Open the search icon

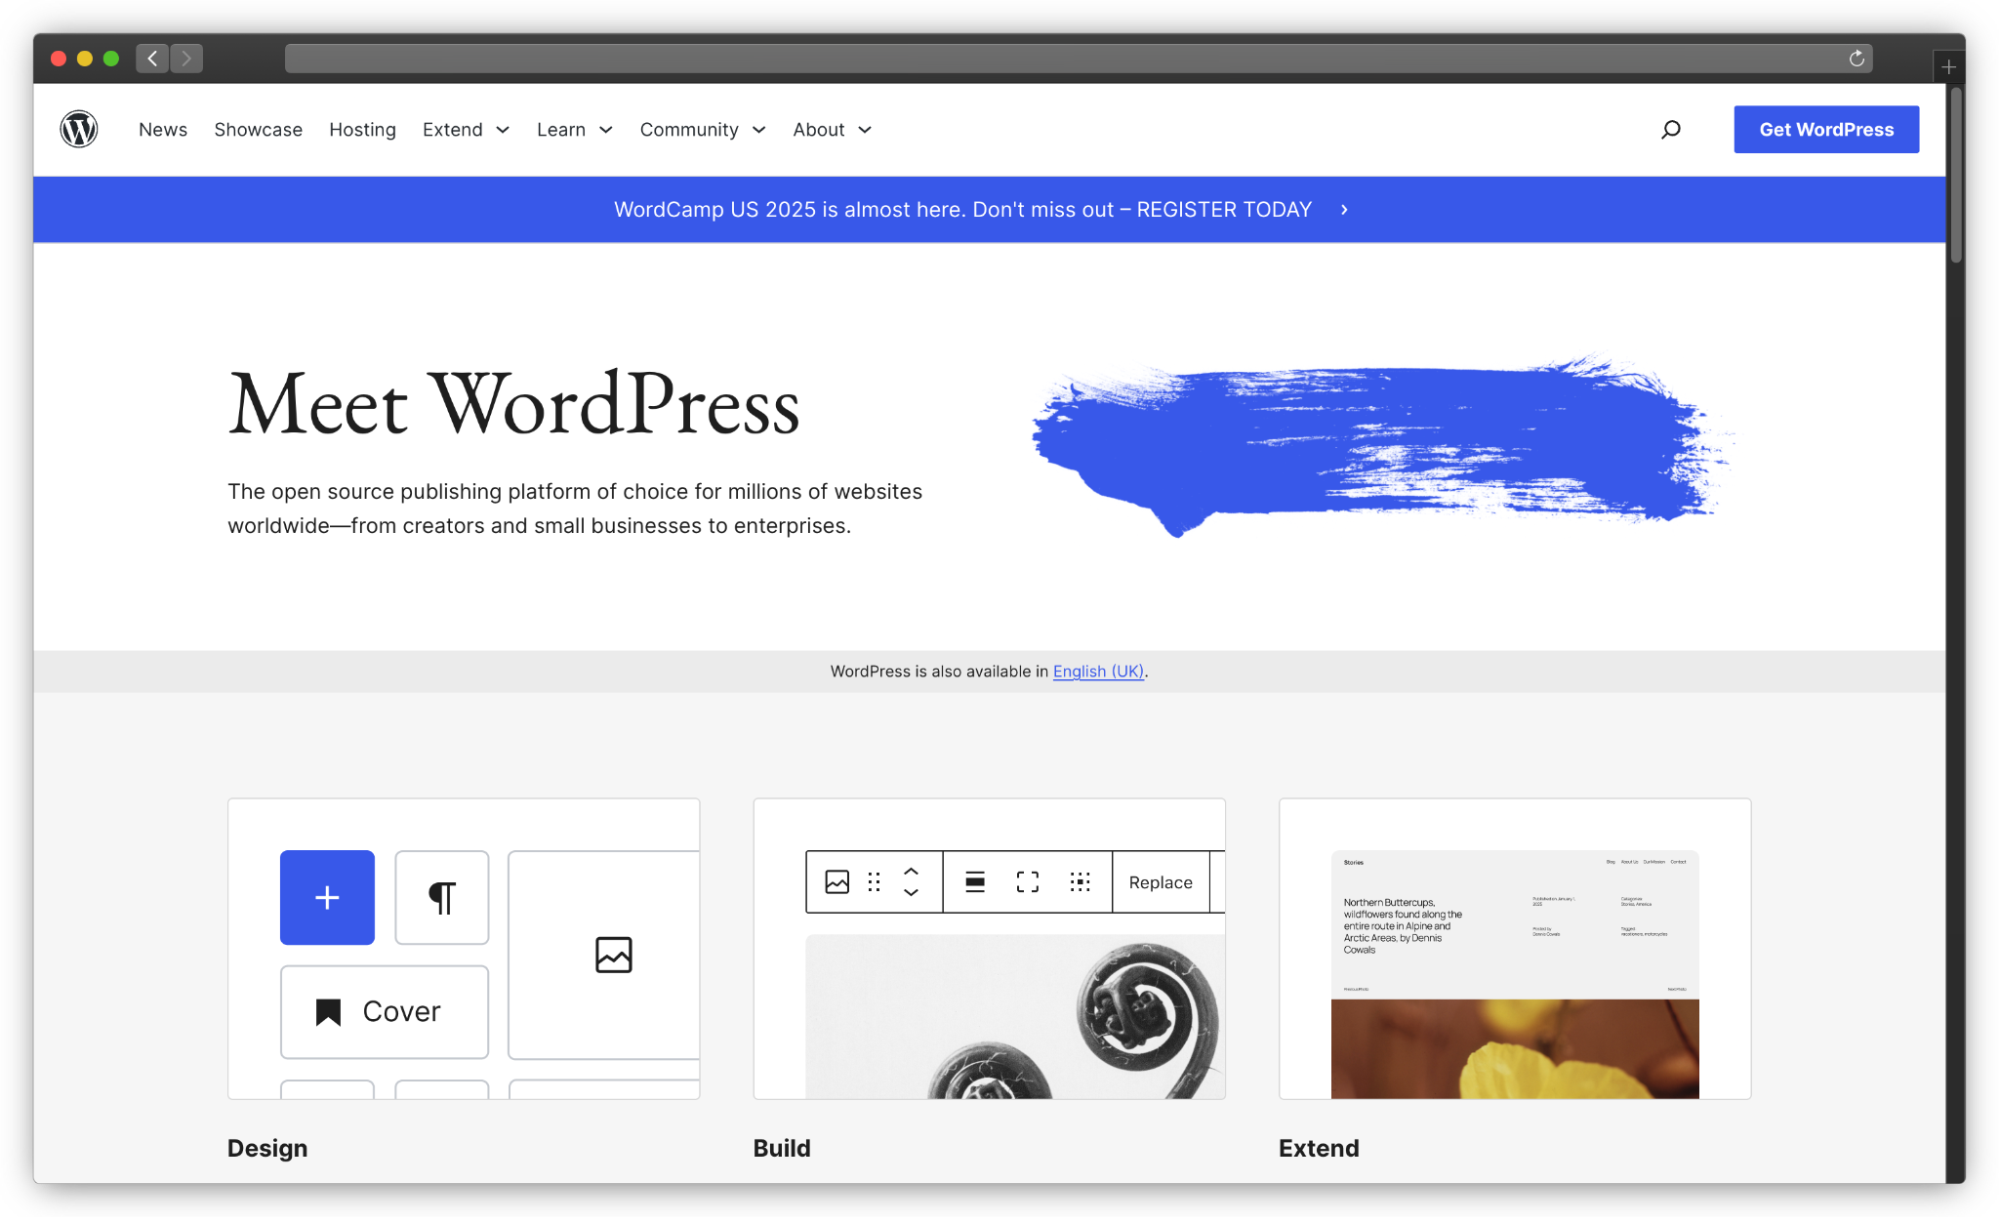[1671, 129]
